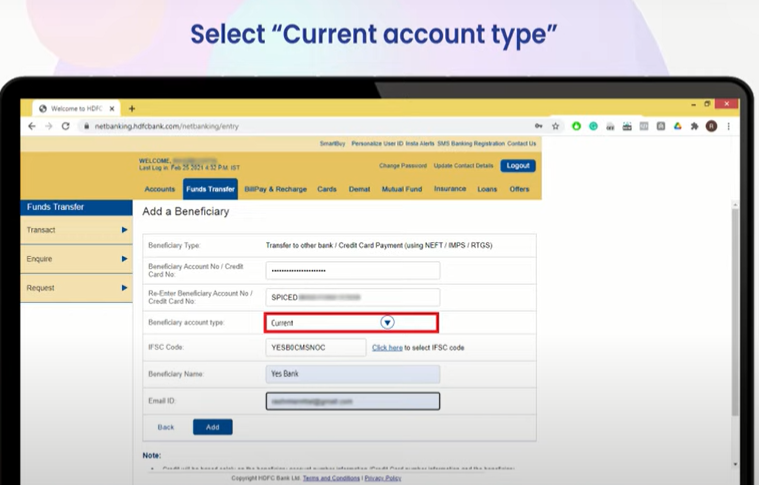Image resolution: width=759 pixels, height=485 pixels.
Task: Click the green flame extension icon
Action: pyautogui.click(x=576, y=126)
